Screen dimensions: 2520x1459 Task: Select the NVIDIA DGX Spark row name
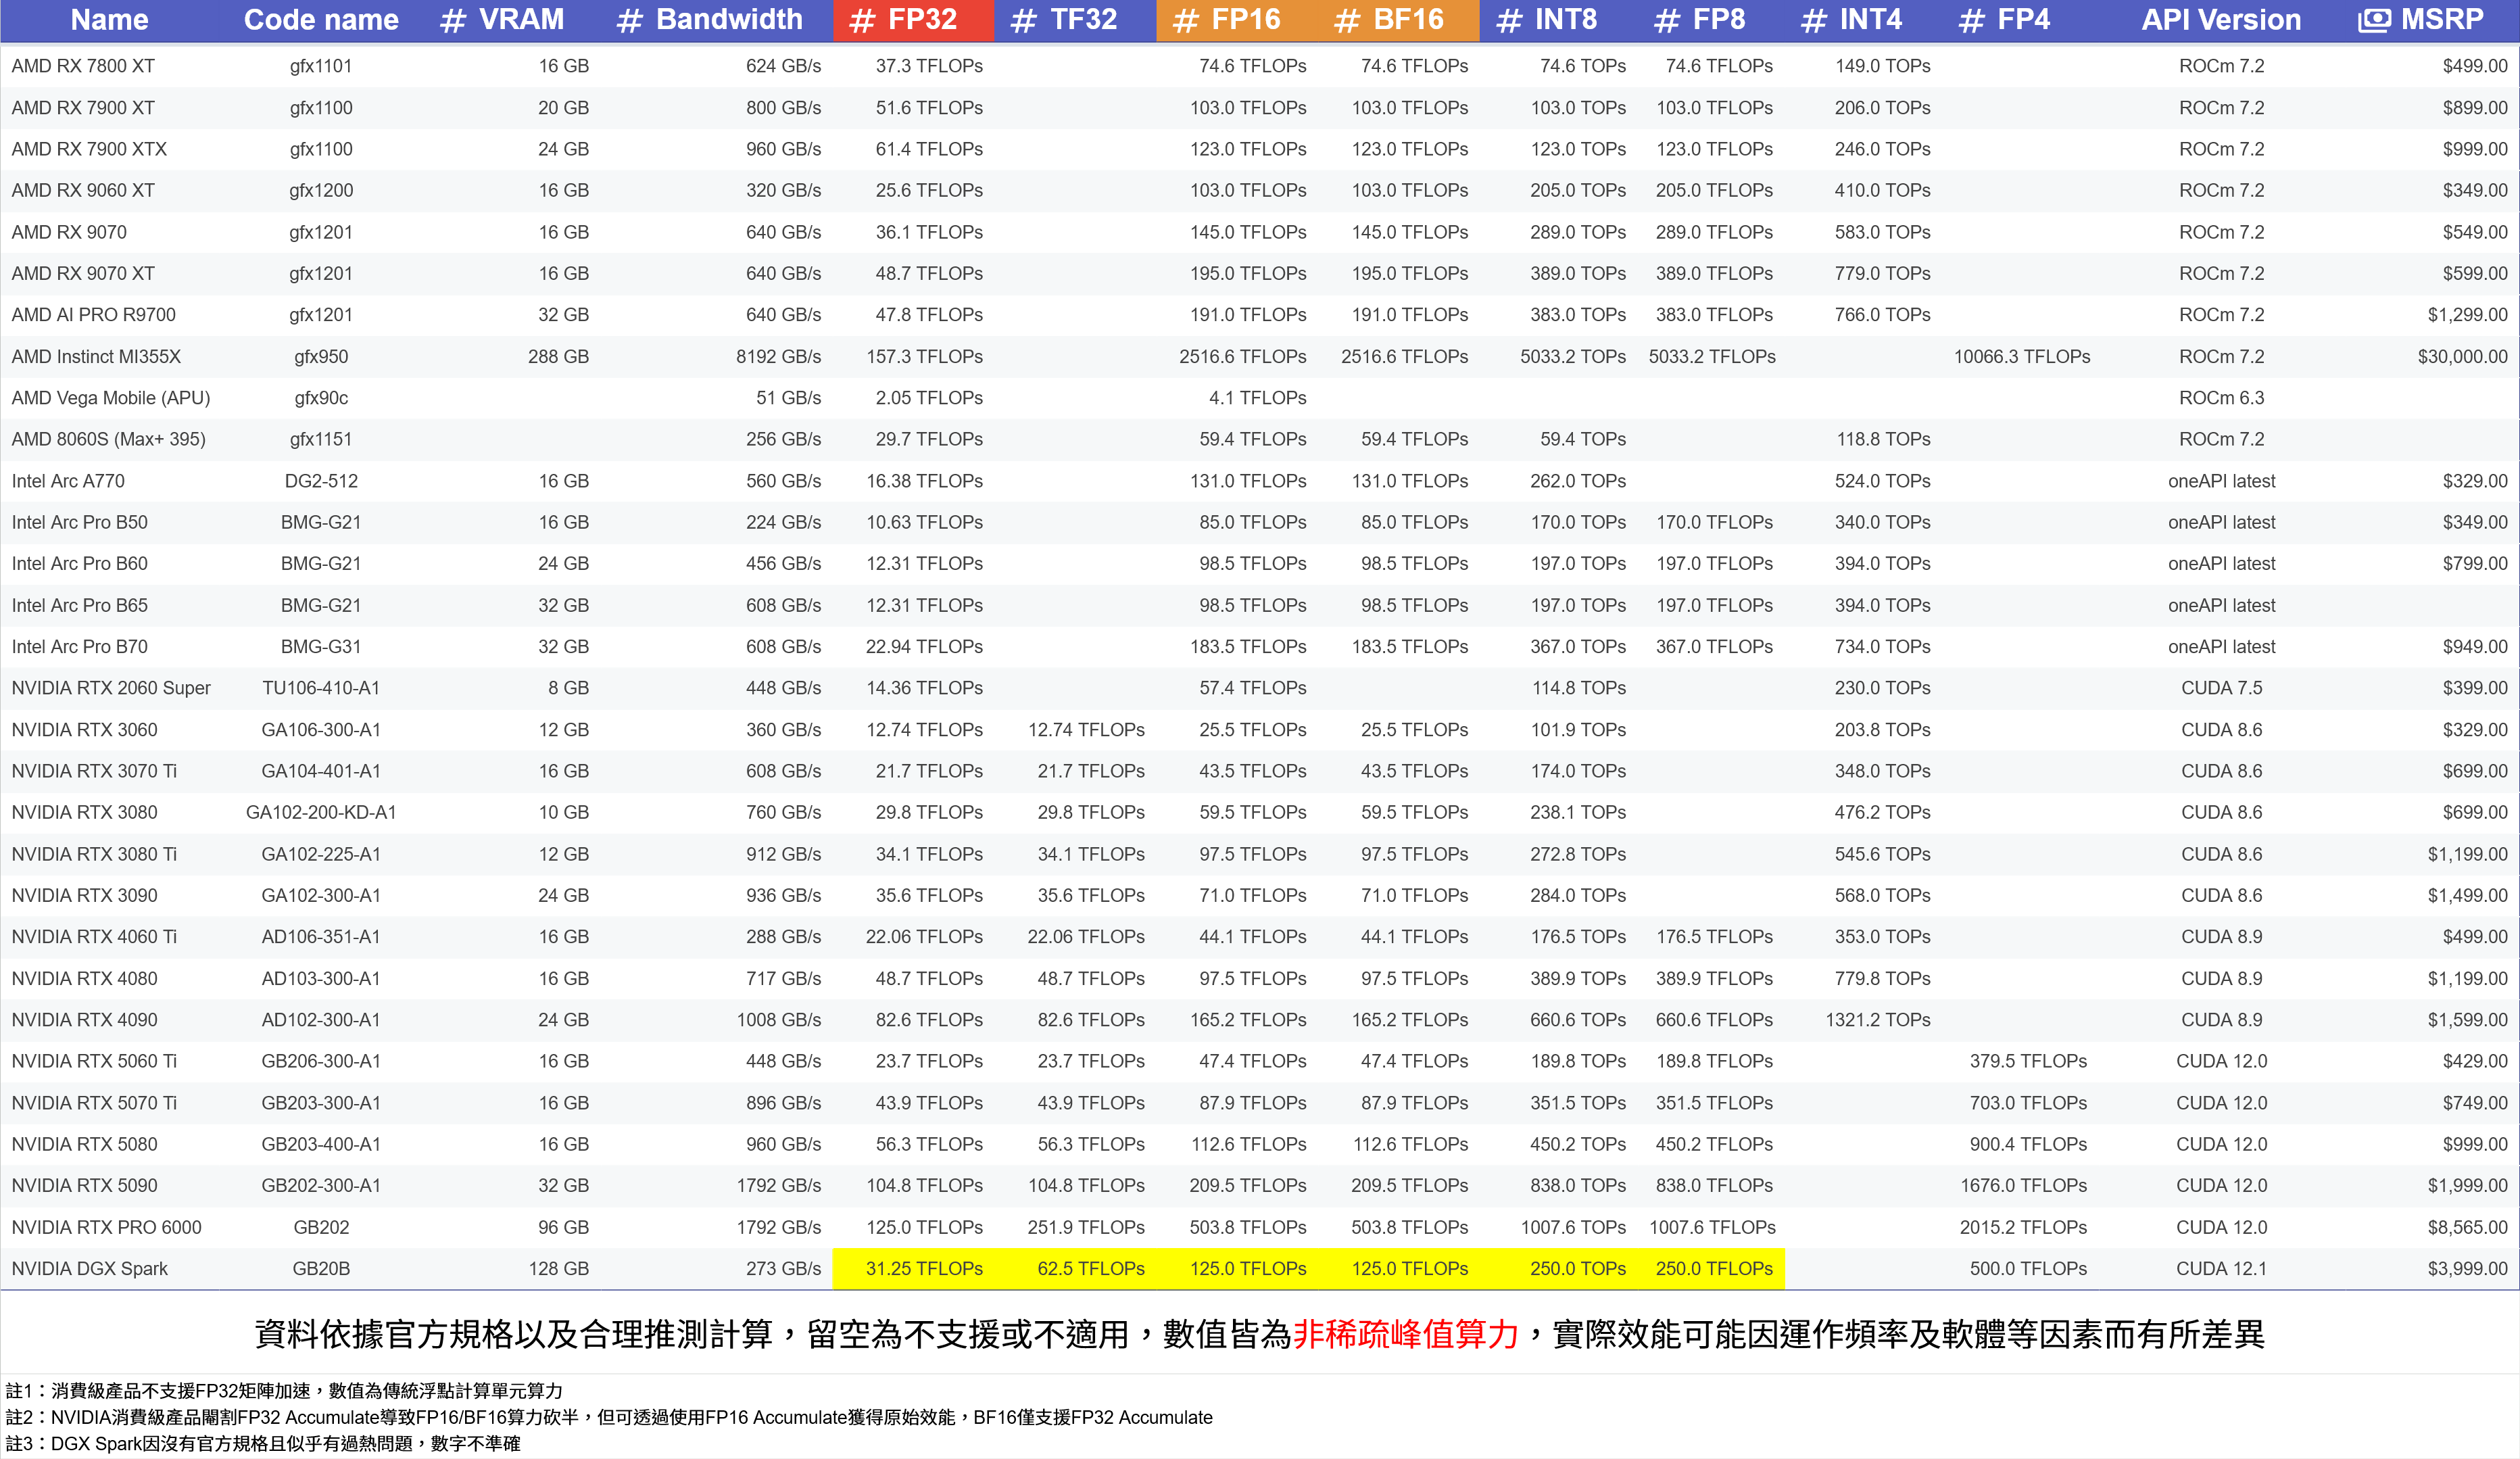tap(89, 1269)
